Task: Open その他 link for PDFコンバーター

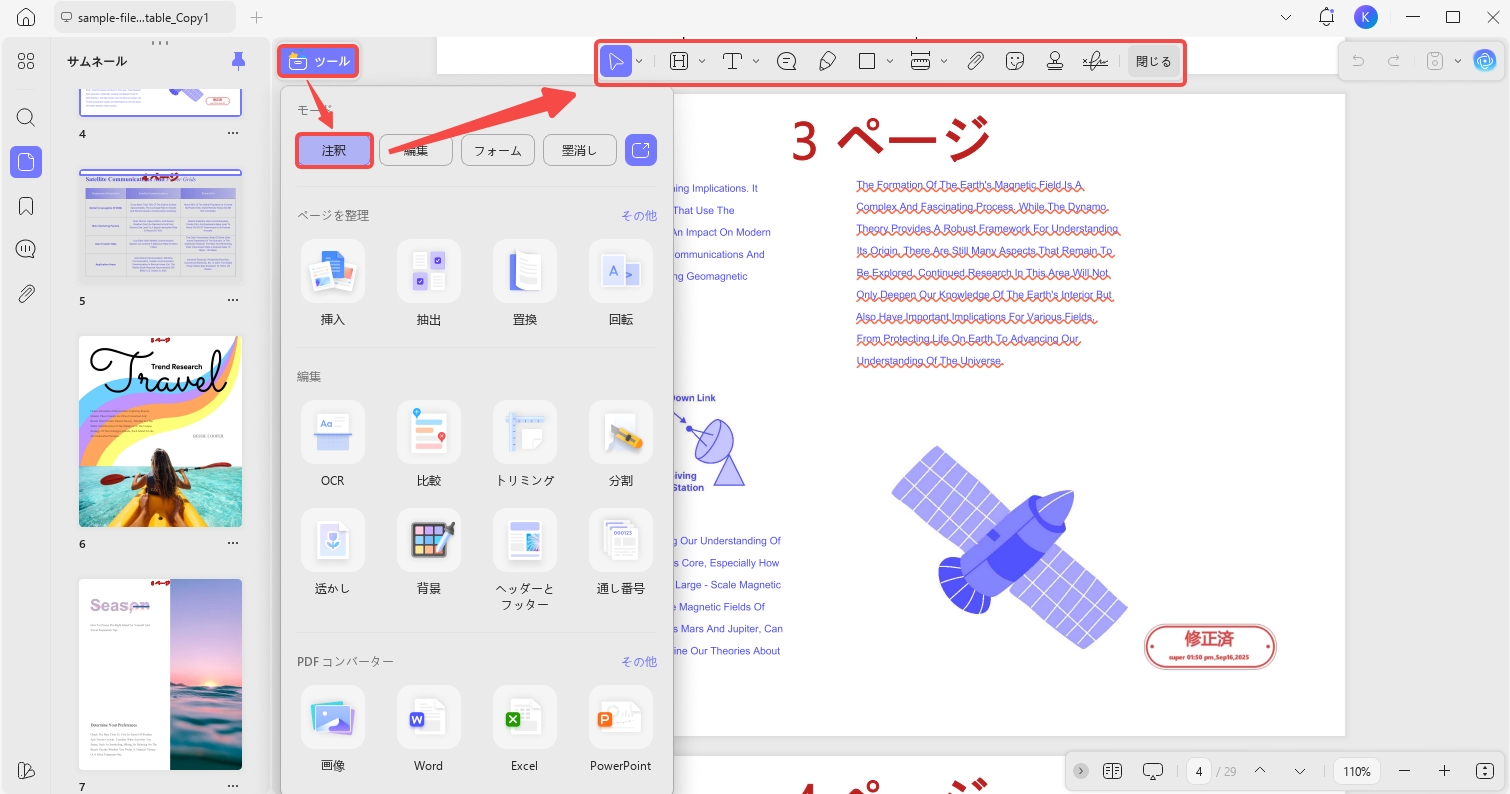Action: pyautogui.click(x=639, y=661)
